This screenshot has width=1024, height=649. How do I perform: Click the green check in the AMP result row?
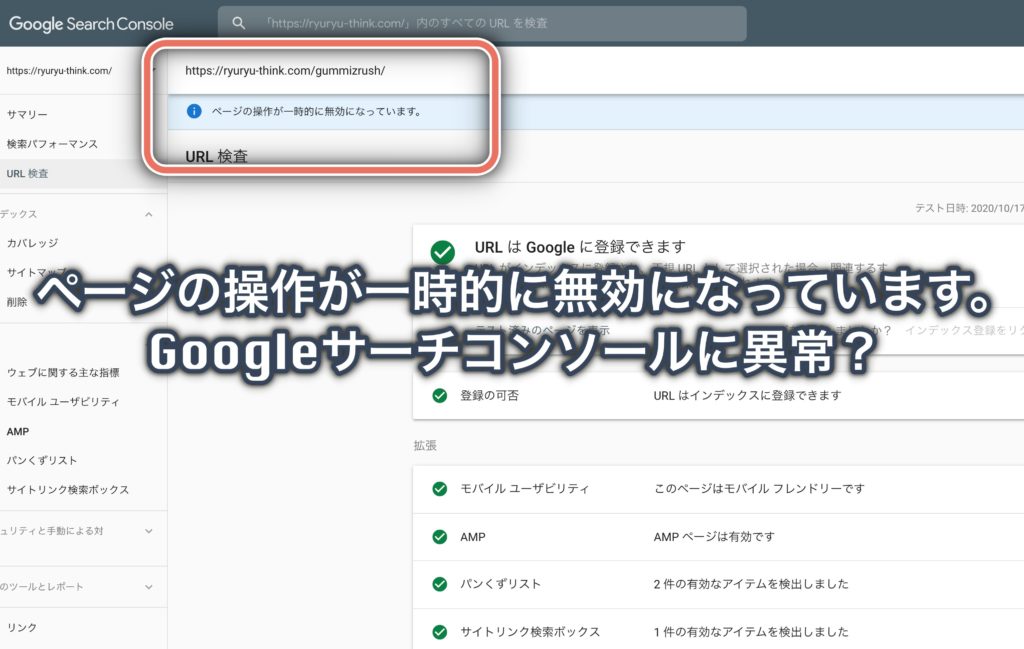tap(440, 537)
